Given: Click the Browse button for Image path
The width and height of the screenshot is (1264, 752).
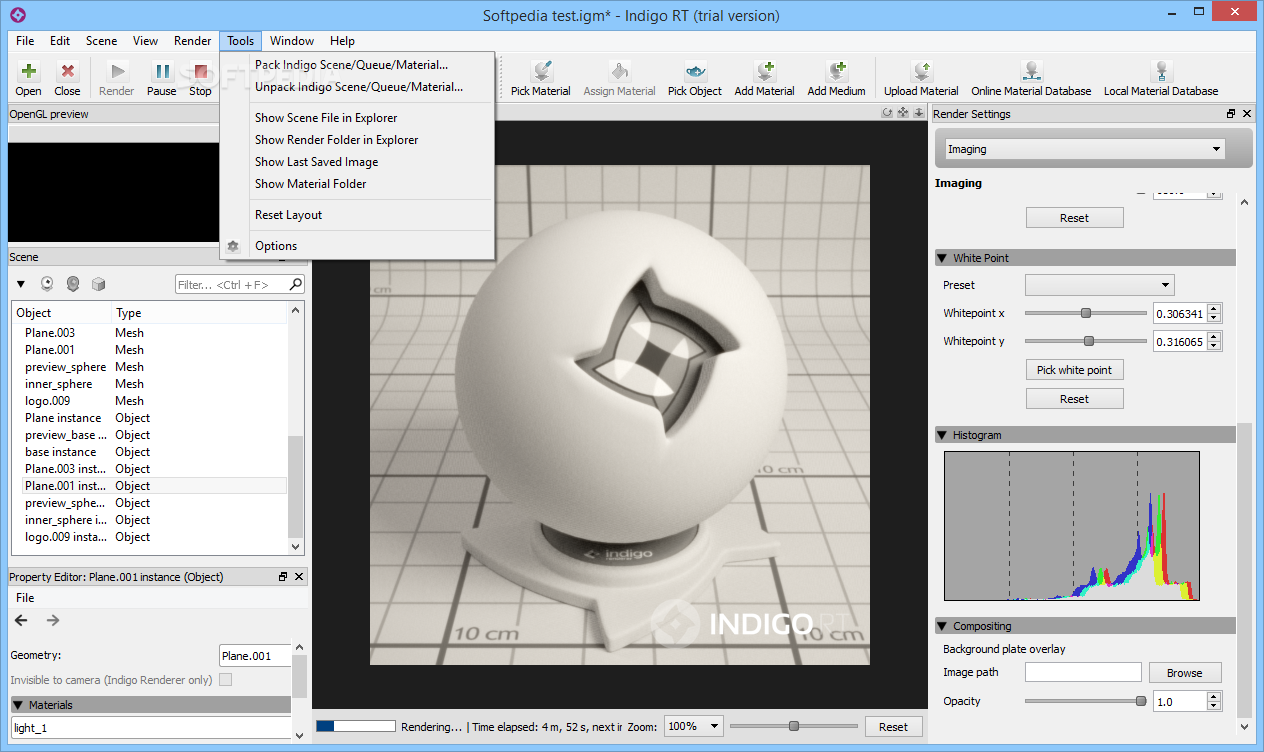Looking at the screenshot, I should click(1185, 673).
